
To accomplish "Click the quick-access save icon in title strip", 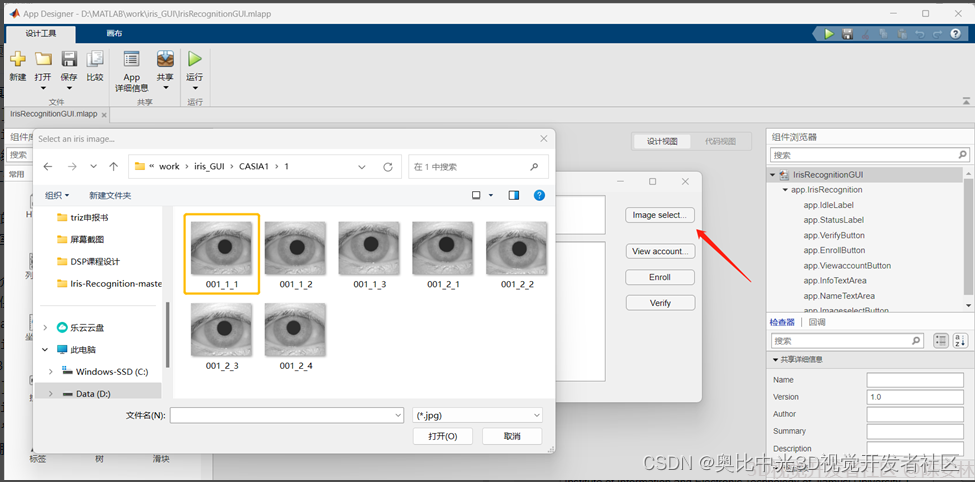I will 847,34.
